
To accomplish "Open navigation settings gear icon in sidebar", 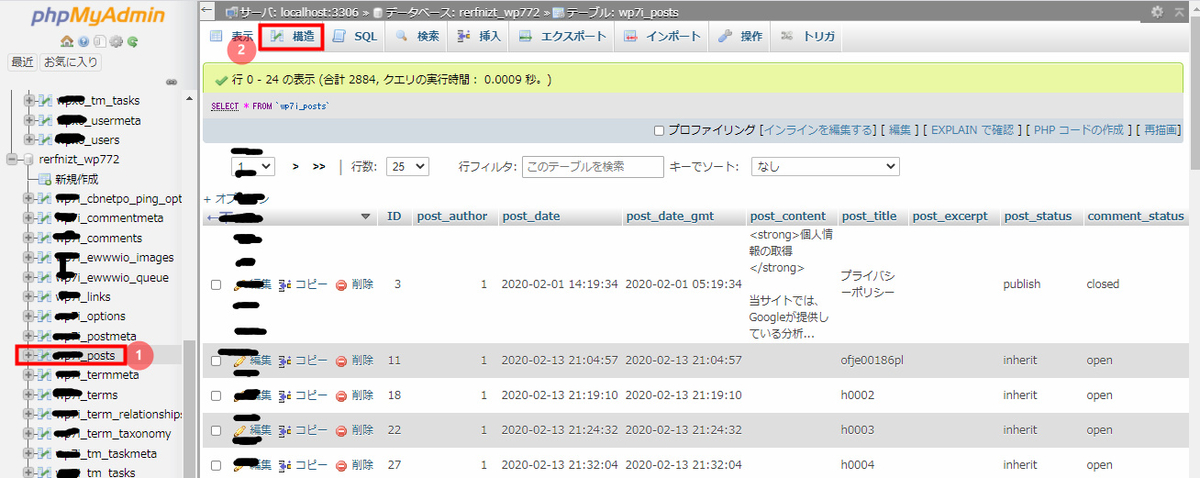I will point(116,42).
